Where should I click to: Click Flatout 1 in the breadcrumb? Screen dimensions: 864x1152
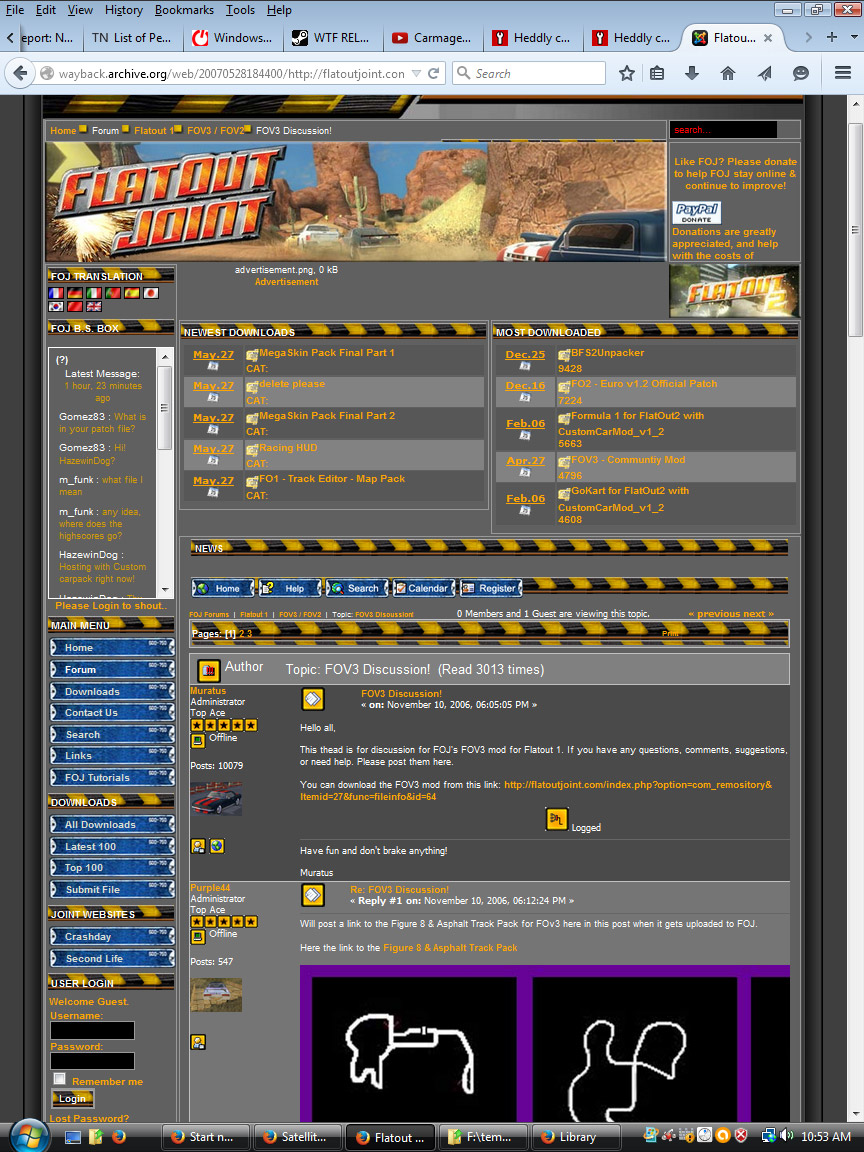(154, 131)
